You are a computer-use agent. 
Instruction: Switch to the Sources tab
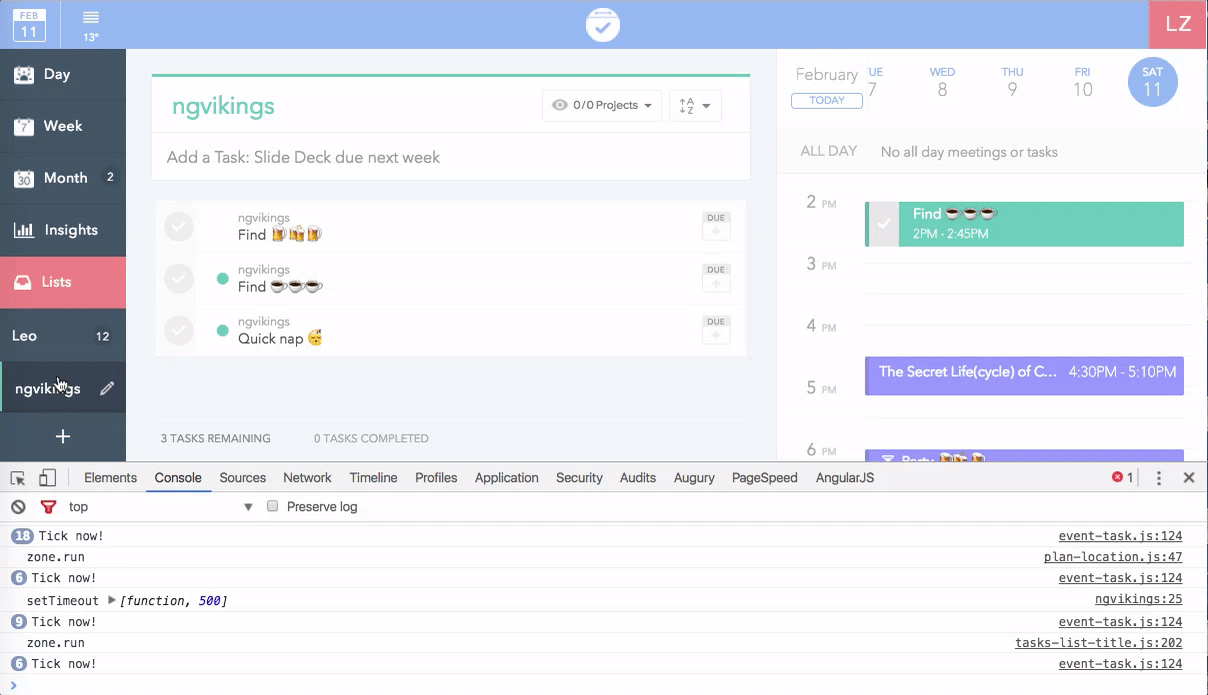(x=243, y=478)
